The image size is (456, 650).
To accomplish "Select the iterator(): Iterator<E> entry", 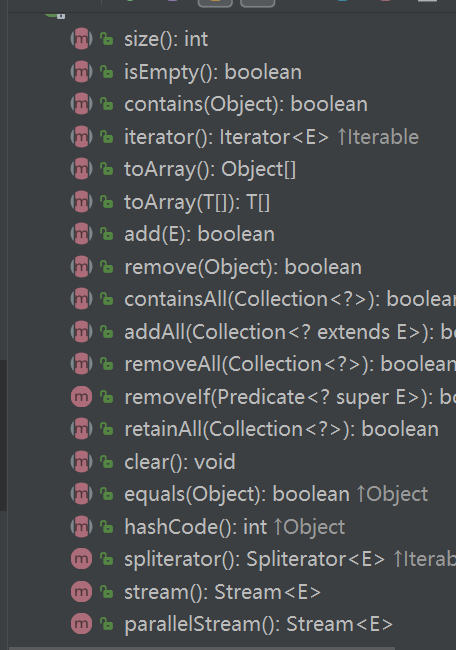I will click(226, 137).
